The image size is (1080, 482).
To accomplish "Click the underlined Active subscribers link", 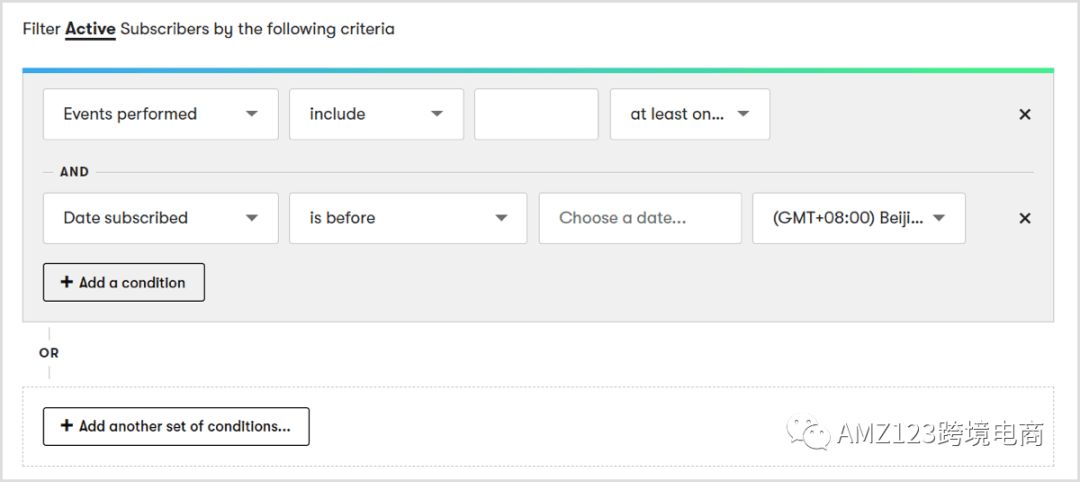I will pos(90,29).
